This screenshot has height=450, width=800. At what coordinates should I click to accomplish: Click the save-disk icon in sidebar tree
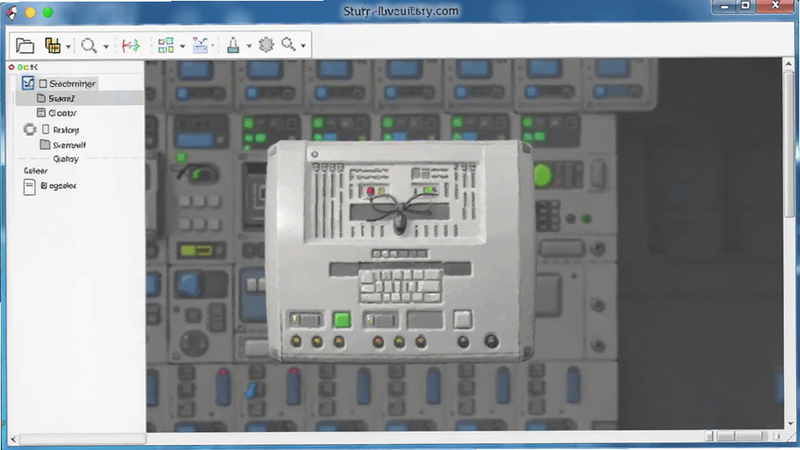[x=41, y=113]
